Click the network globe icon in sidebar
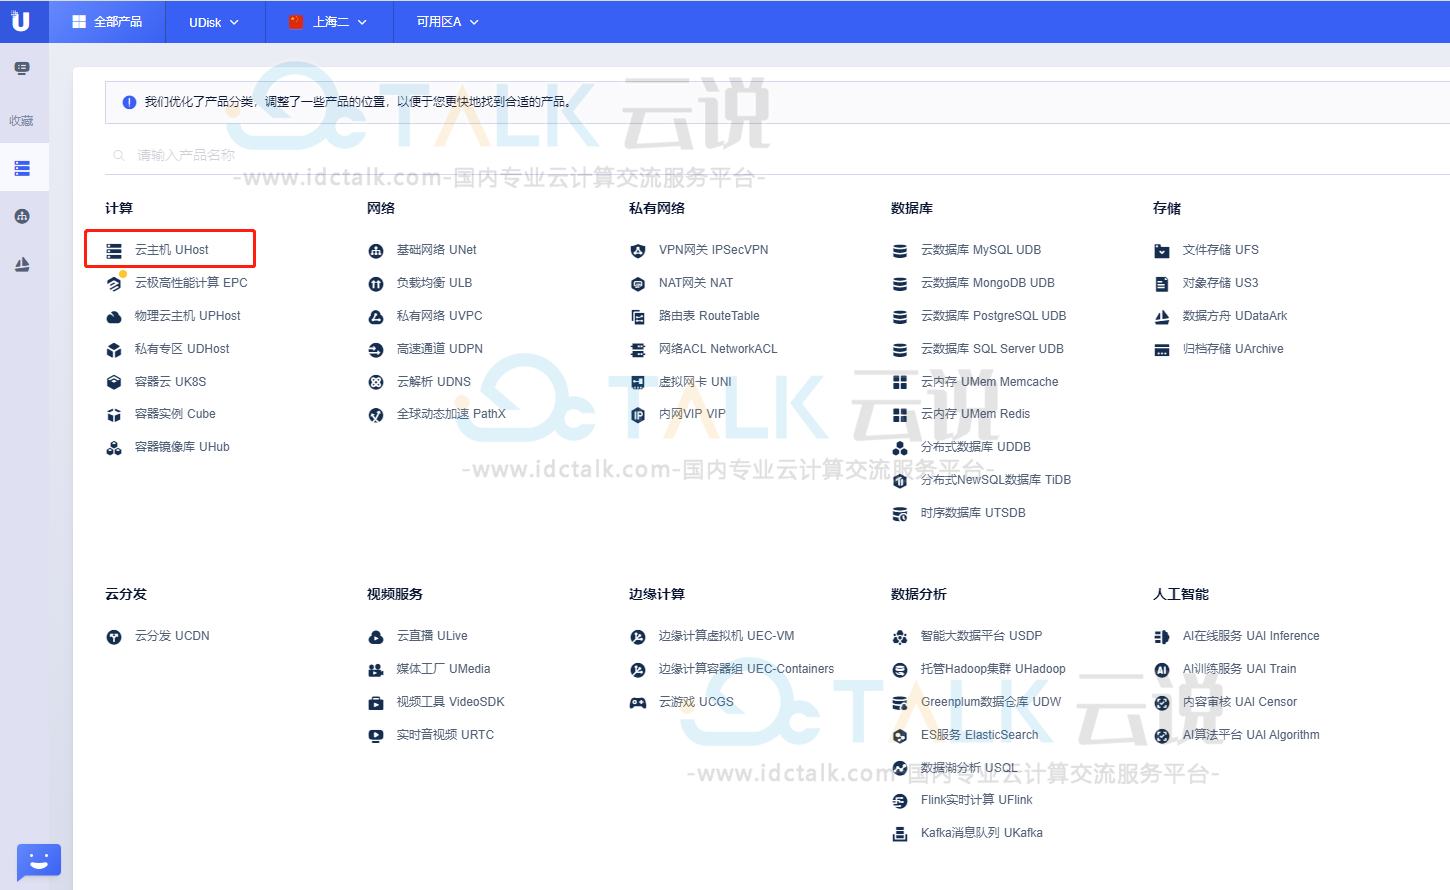 (x=22, y=216)
